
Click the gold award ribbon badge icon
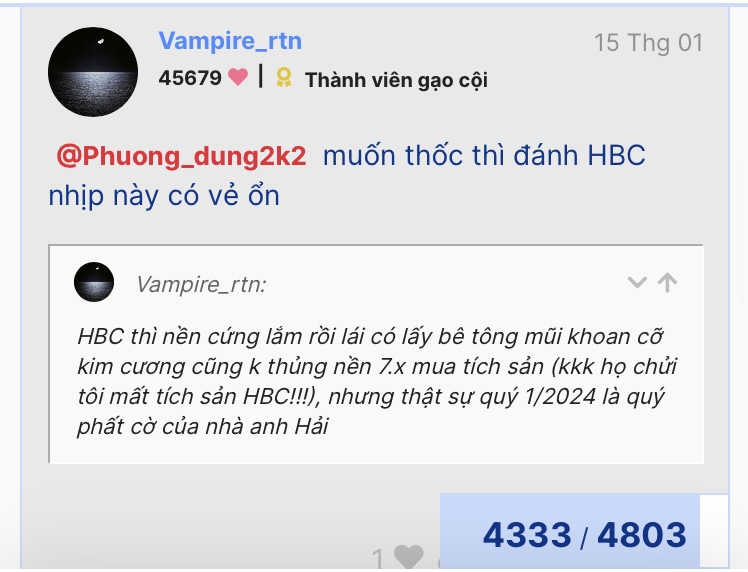pyautogui.click(x=284, y=77)
